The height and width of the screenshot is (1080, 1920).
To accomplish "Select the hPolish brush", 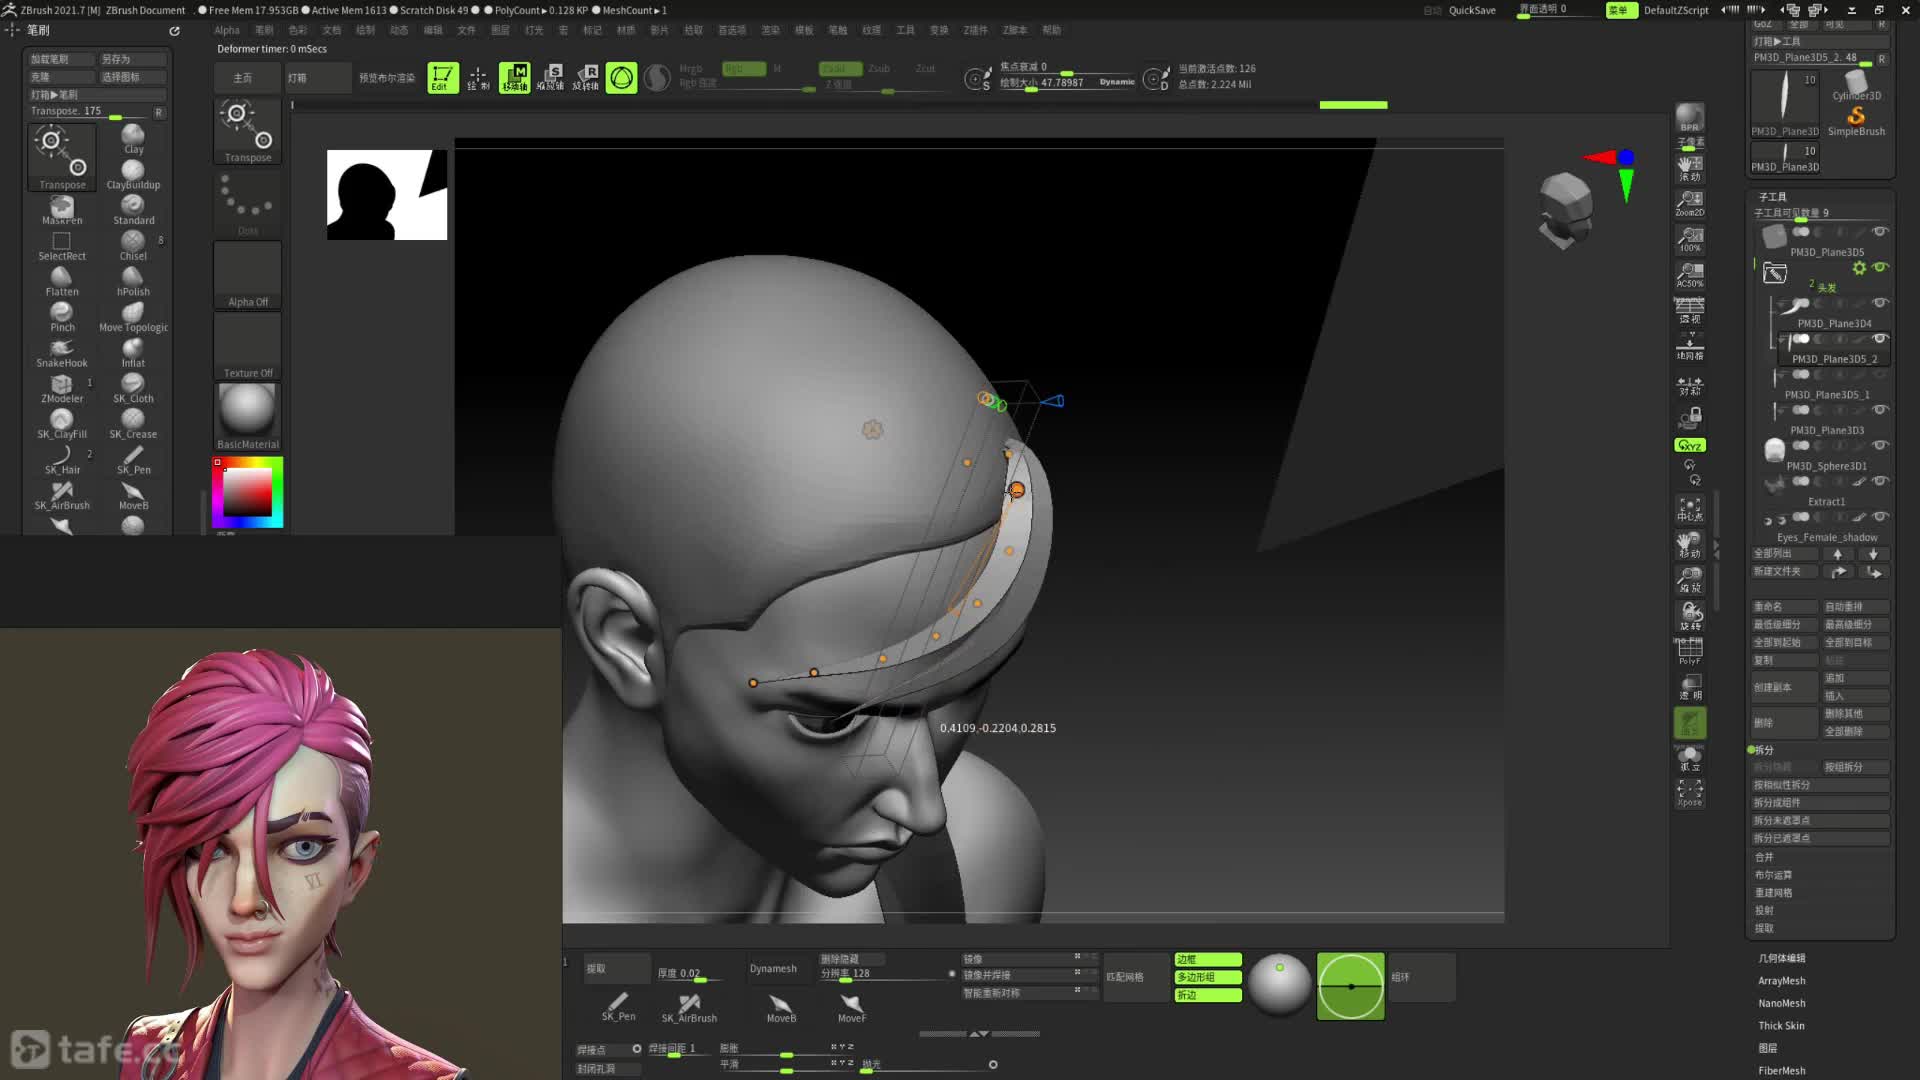I will (x=133, y=281).
